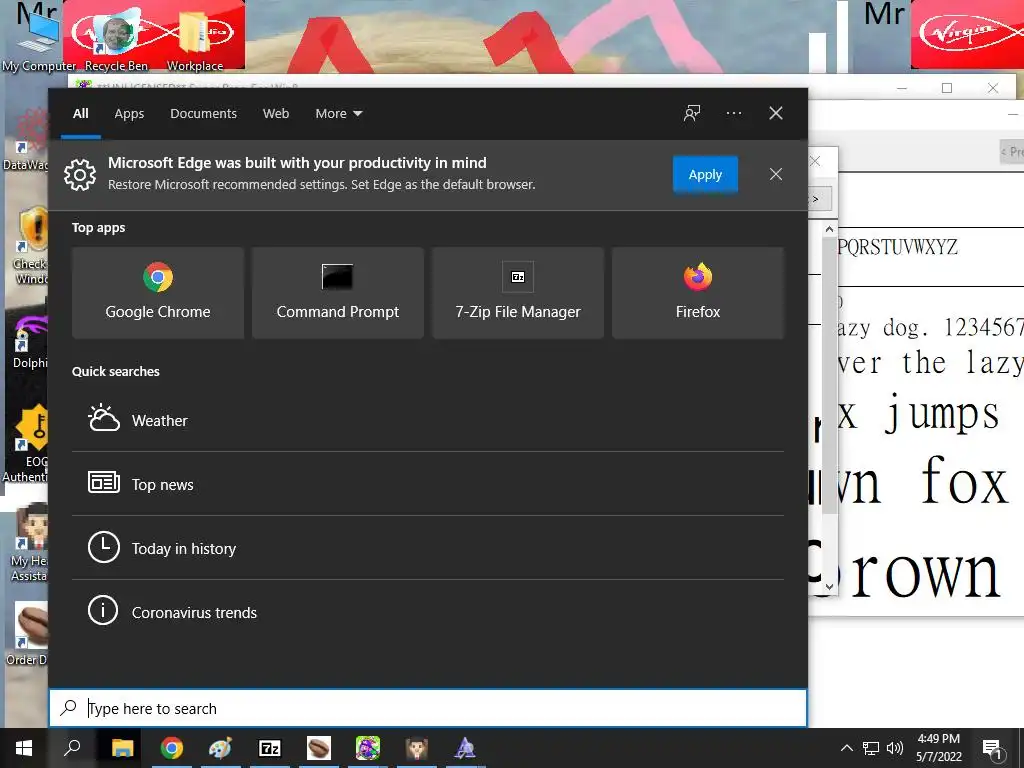Switch to the All search tab

(81, 113)
